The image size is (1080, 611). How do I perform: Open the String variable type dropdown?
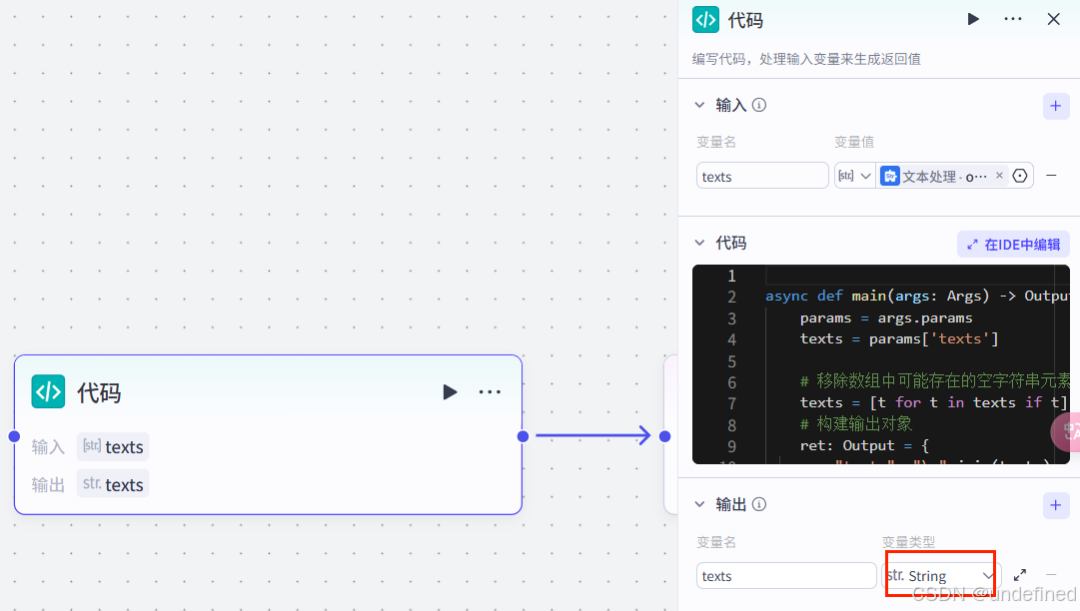coord(940,575)
